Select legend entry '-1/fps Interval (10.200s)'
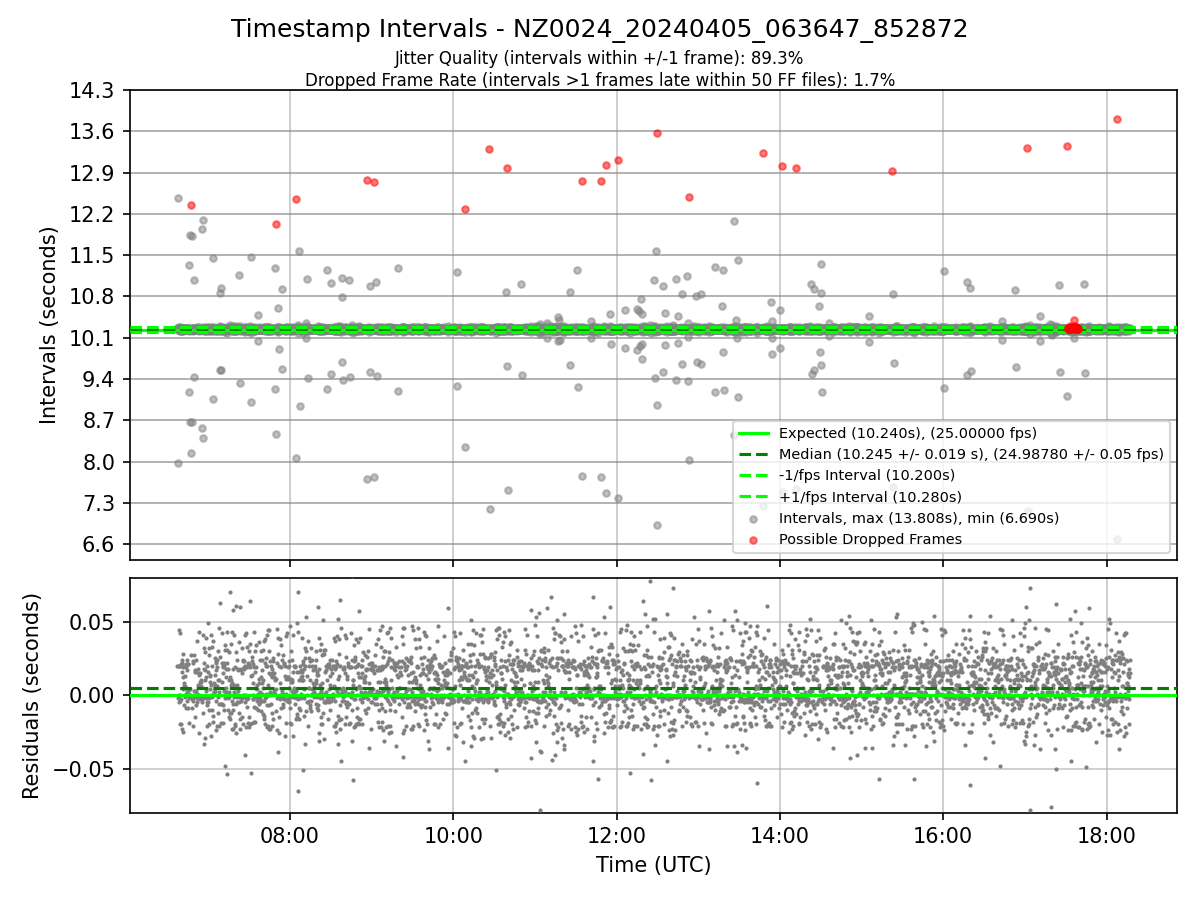This screenshot has width=1200, height=900. tap(867, 475)
